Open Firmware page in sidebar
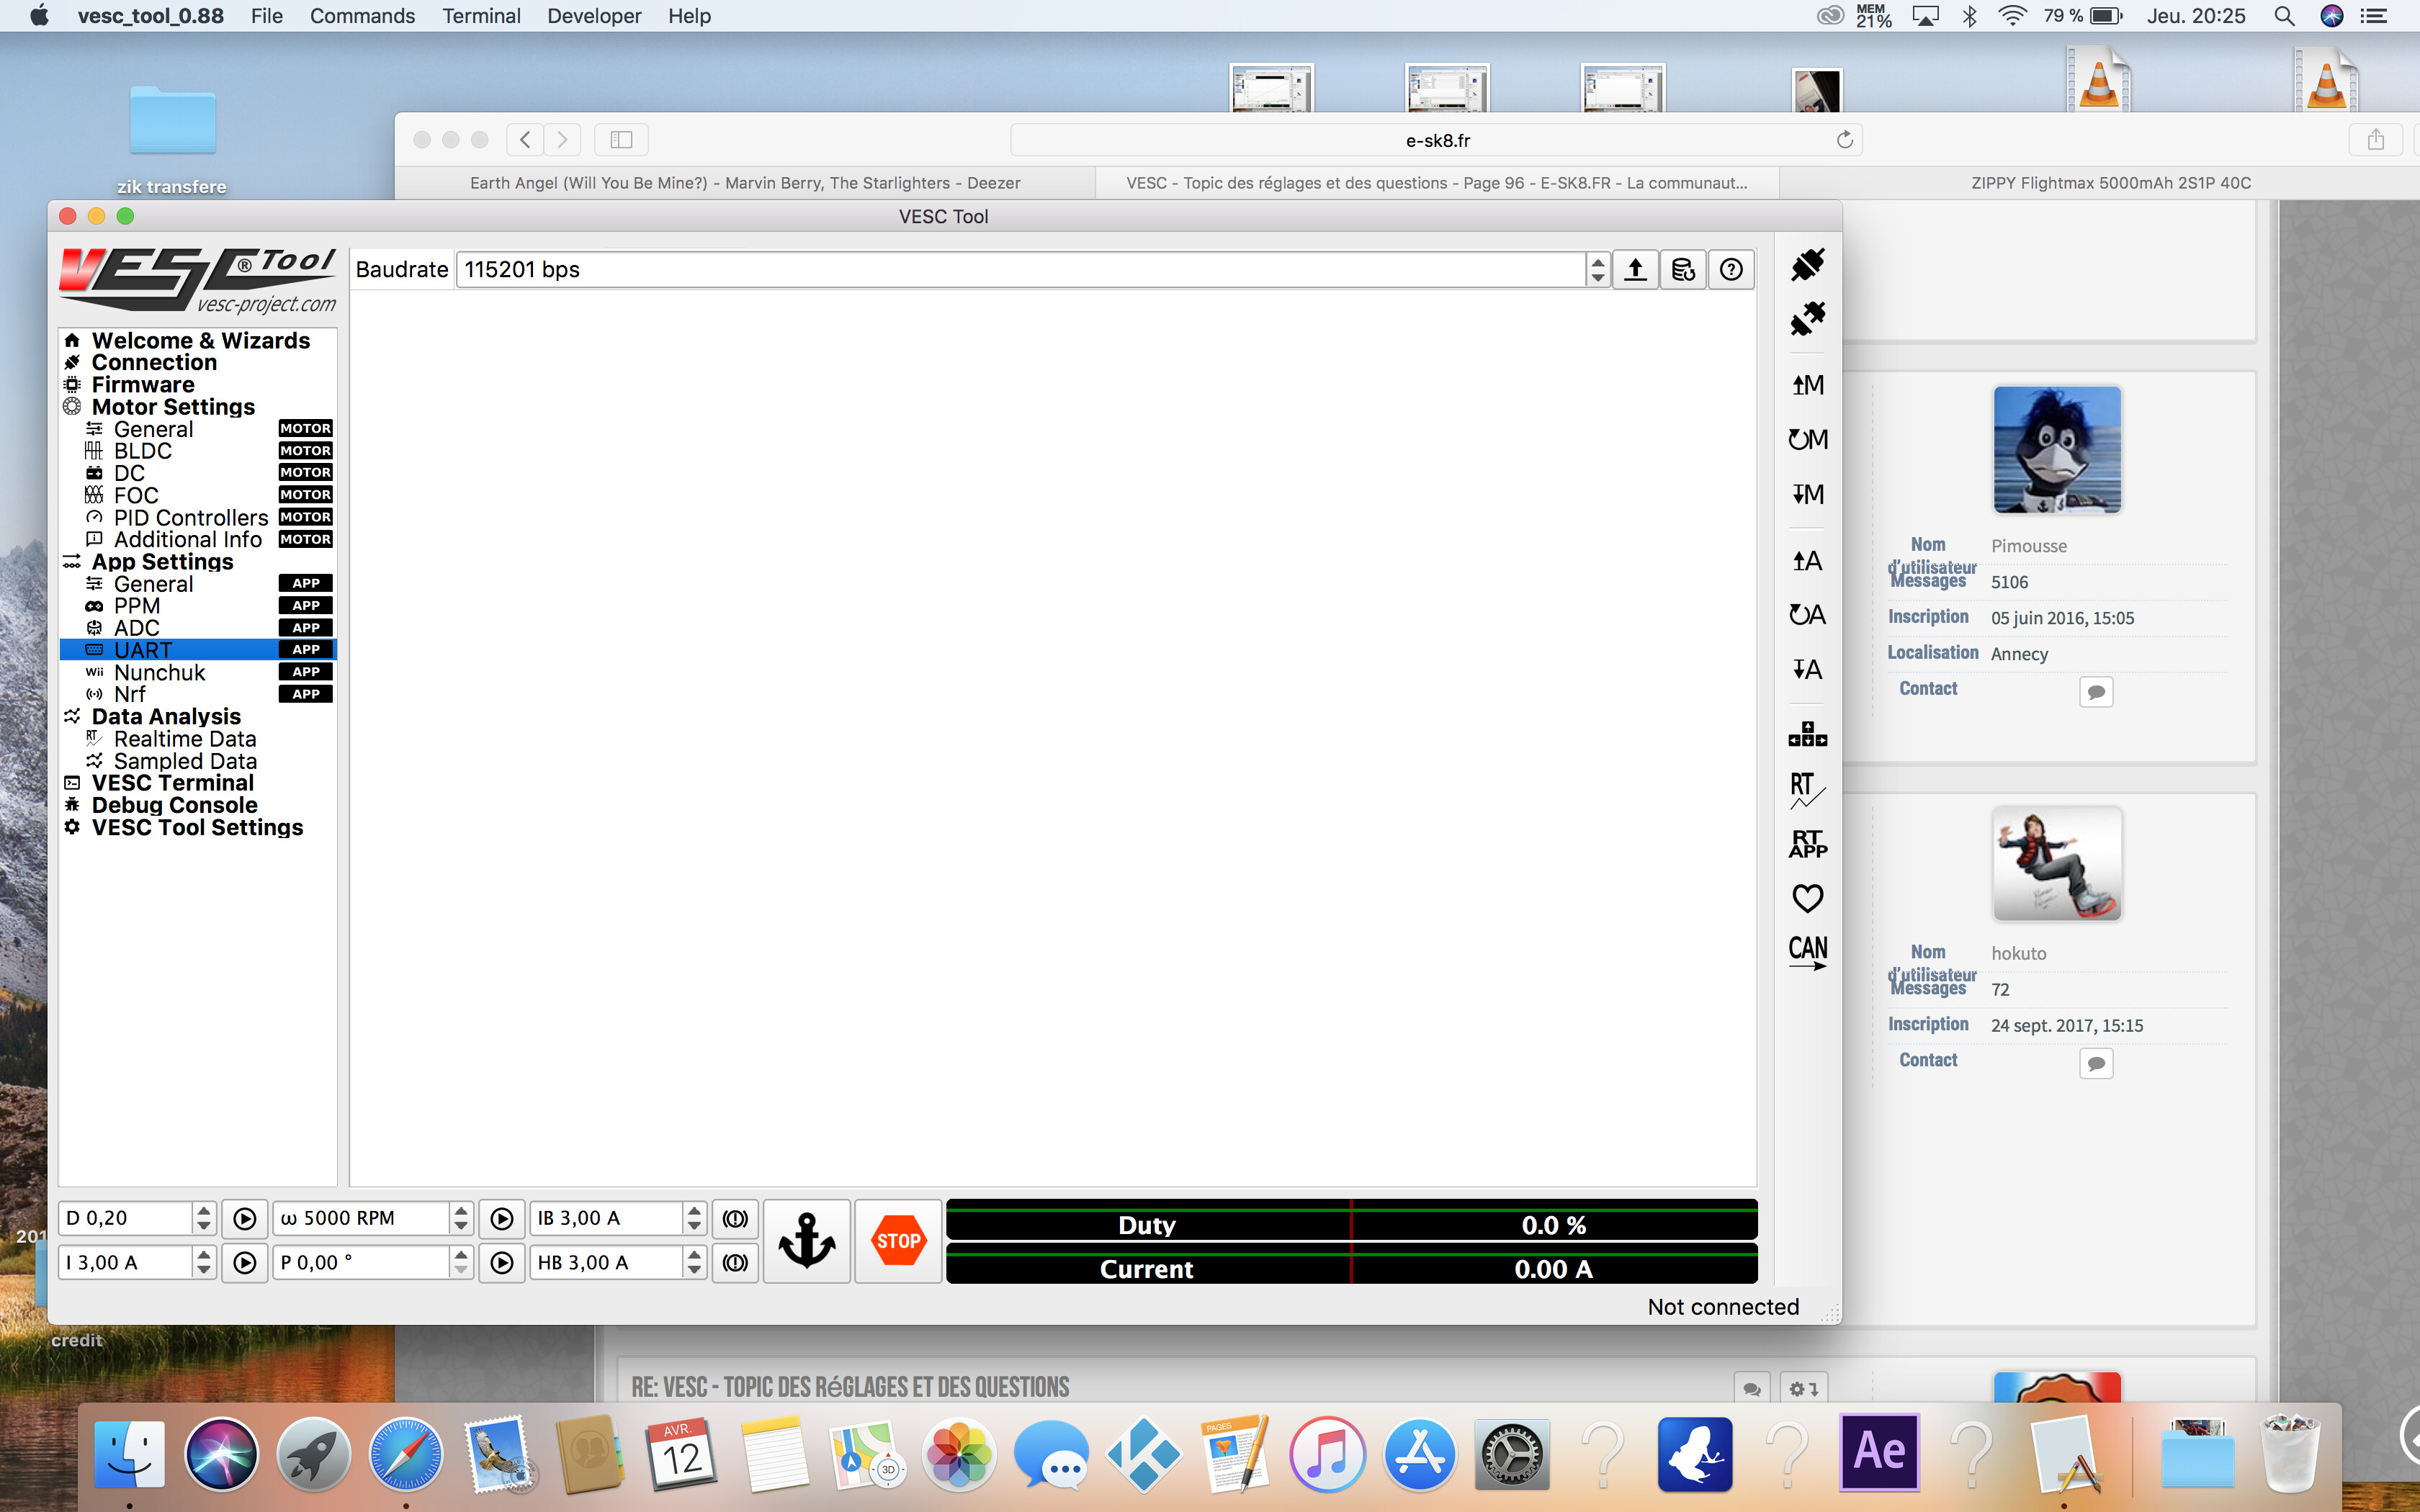Screen dimensions: 2420x1512 (x=143, y=385)
